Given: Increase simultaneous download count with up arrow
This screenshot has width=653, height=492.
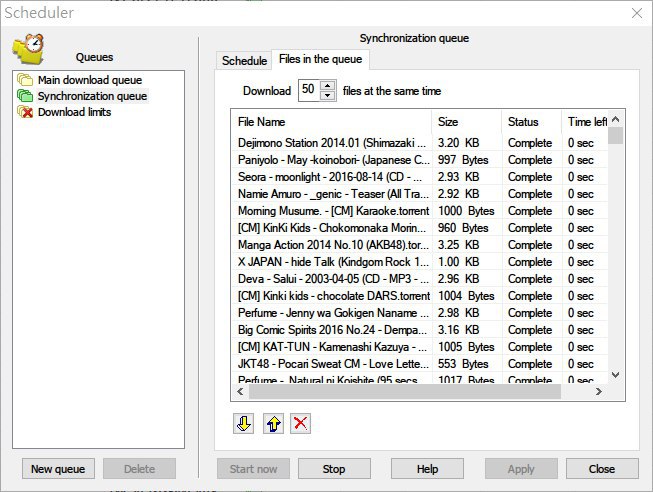Looking at the screenshot, I should 329,86.
